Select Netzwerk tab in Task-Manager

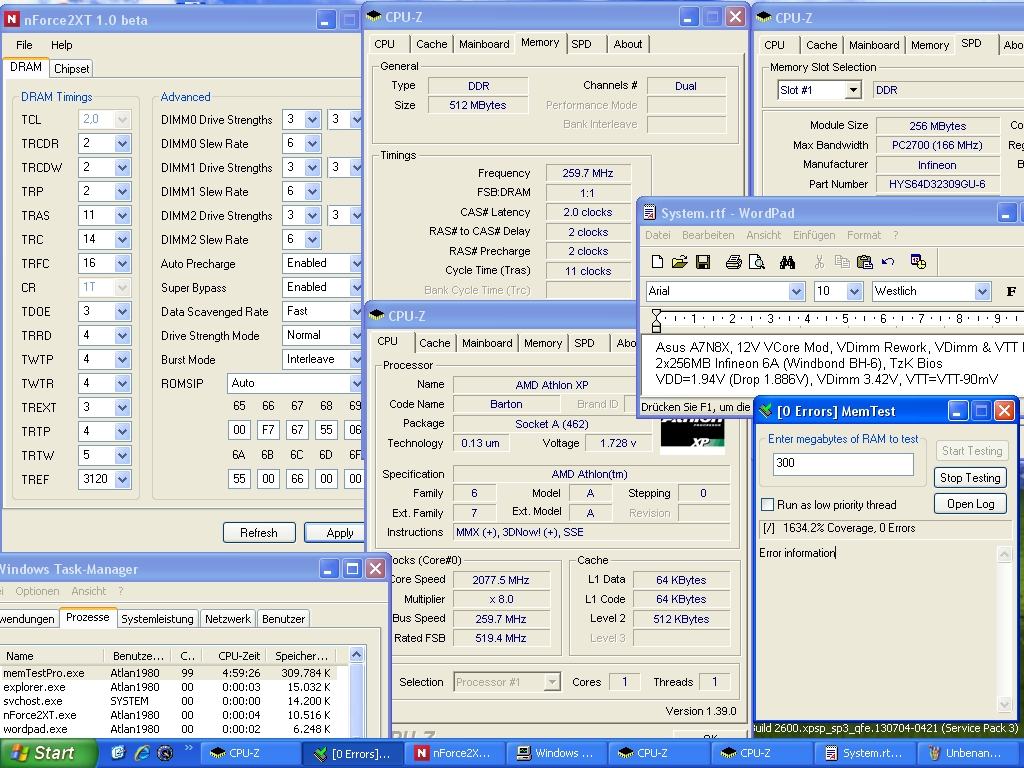(228, 619)
